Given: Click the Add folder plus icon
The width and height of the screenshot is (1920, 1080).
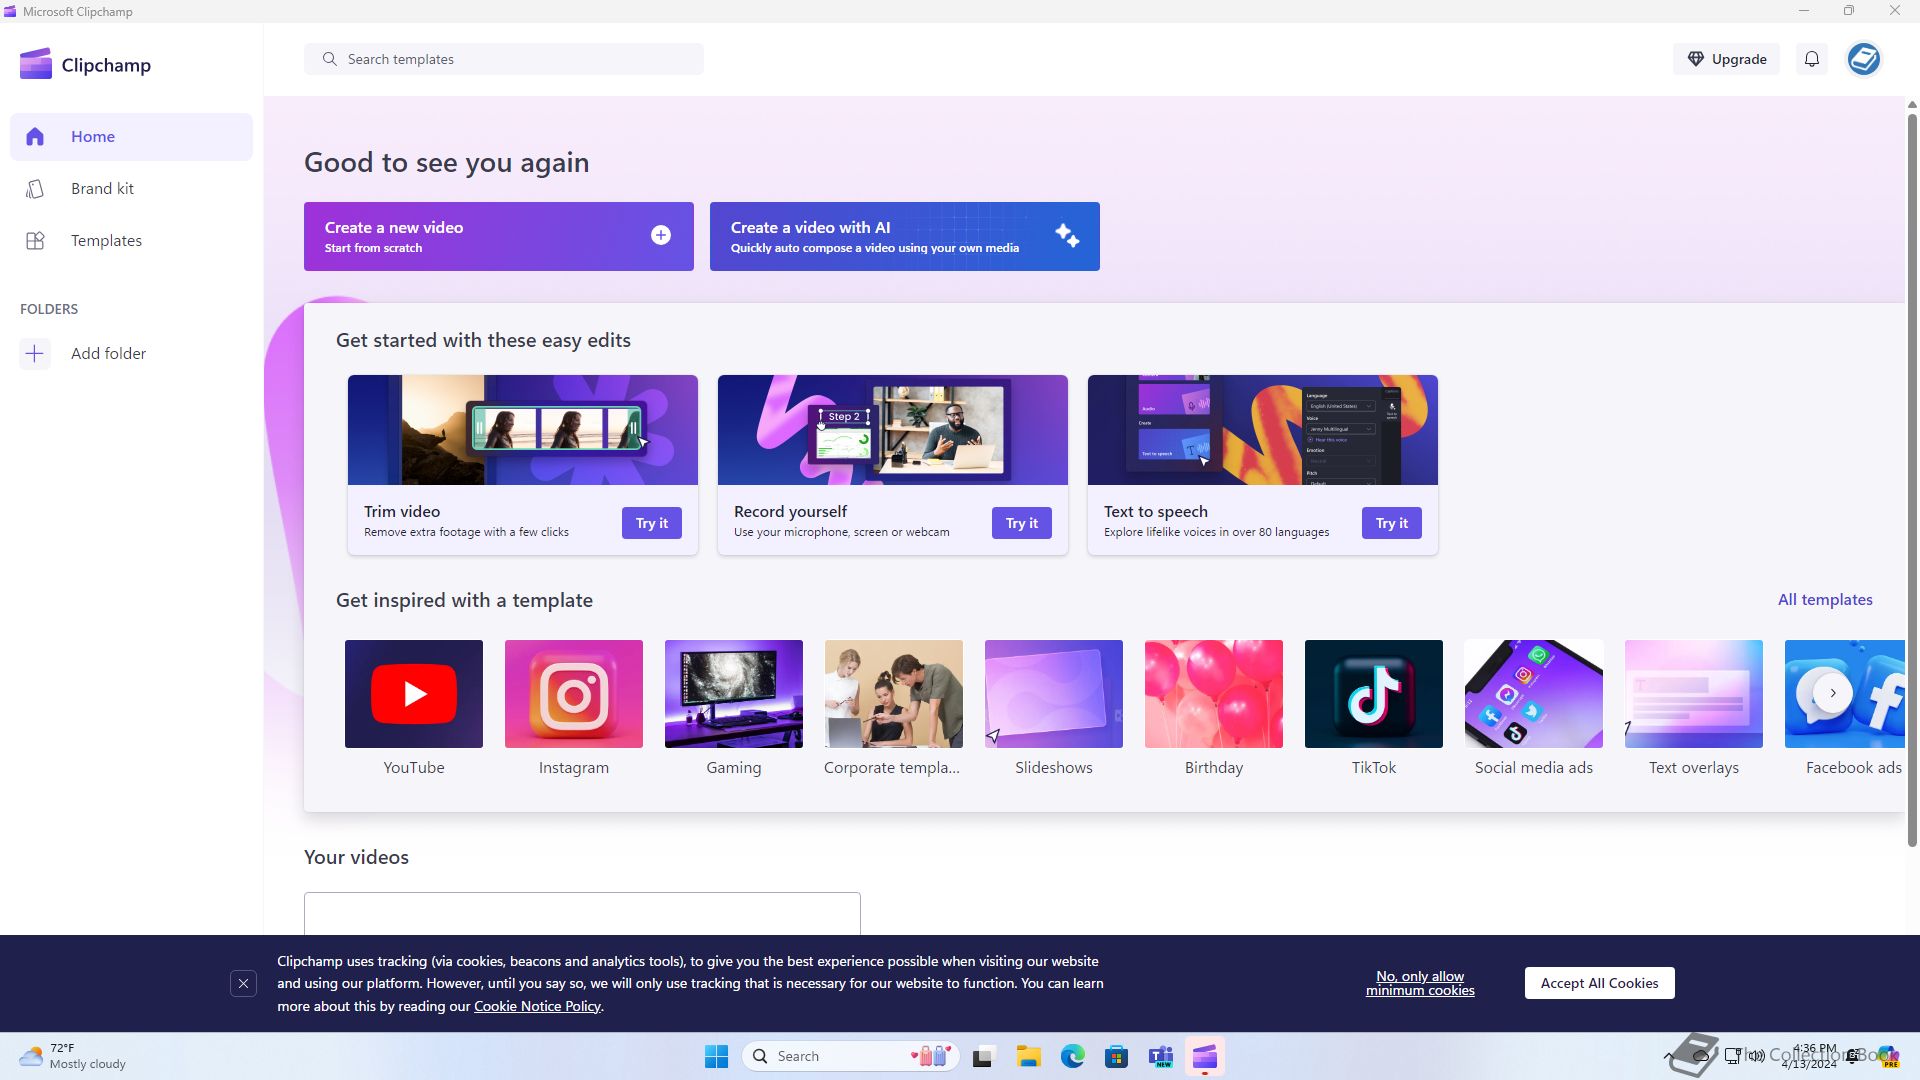Looking at the screenshot, I should pyautogui.click(x=35, y=354).
